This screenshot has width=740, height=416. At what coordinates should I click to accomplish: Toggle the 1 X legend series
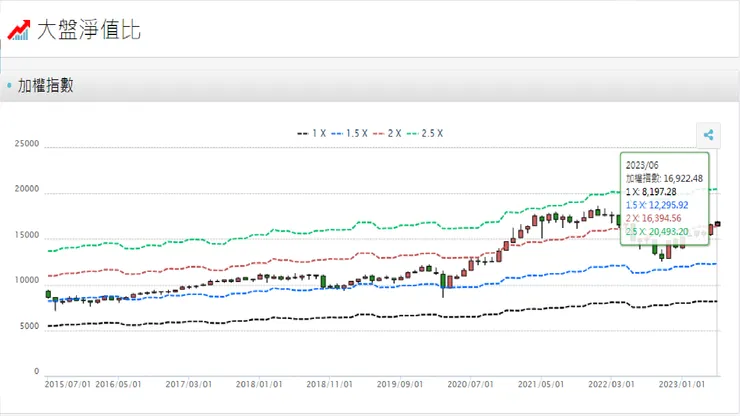pyautogui.click(x=313, y=133)
